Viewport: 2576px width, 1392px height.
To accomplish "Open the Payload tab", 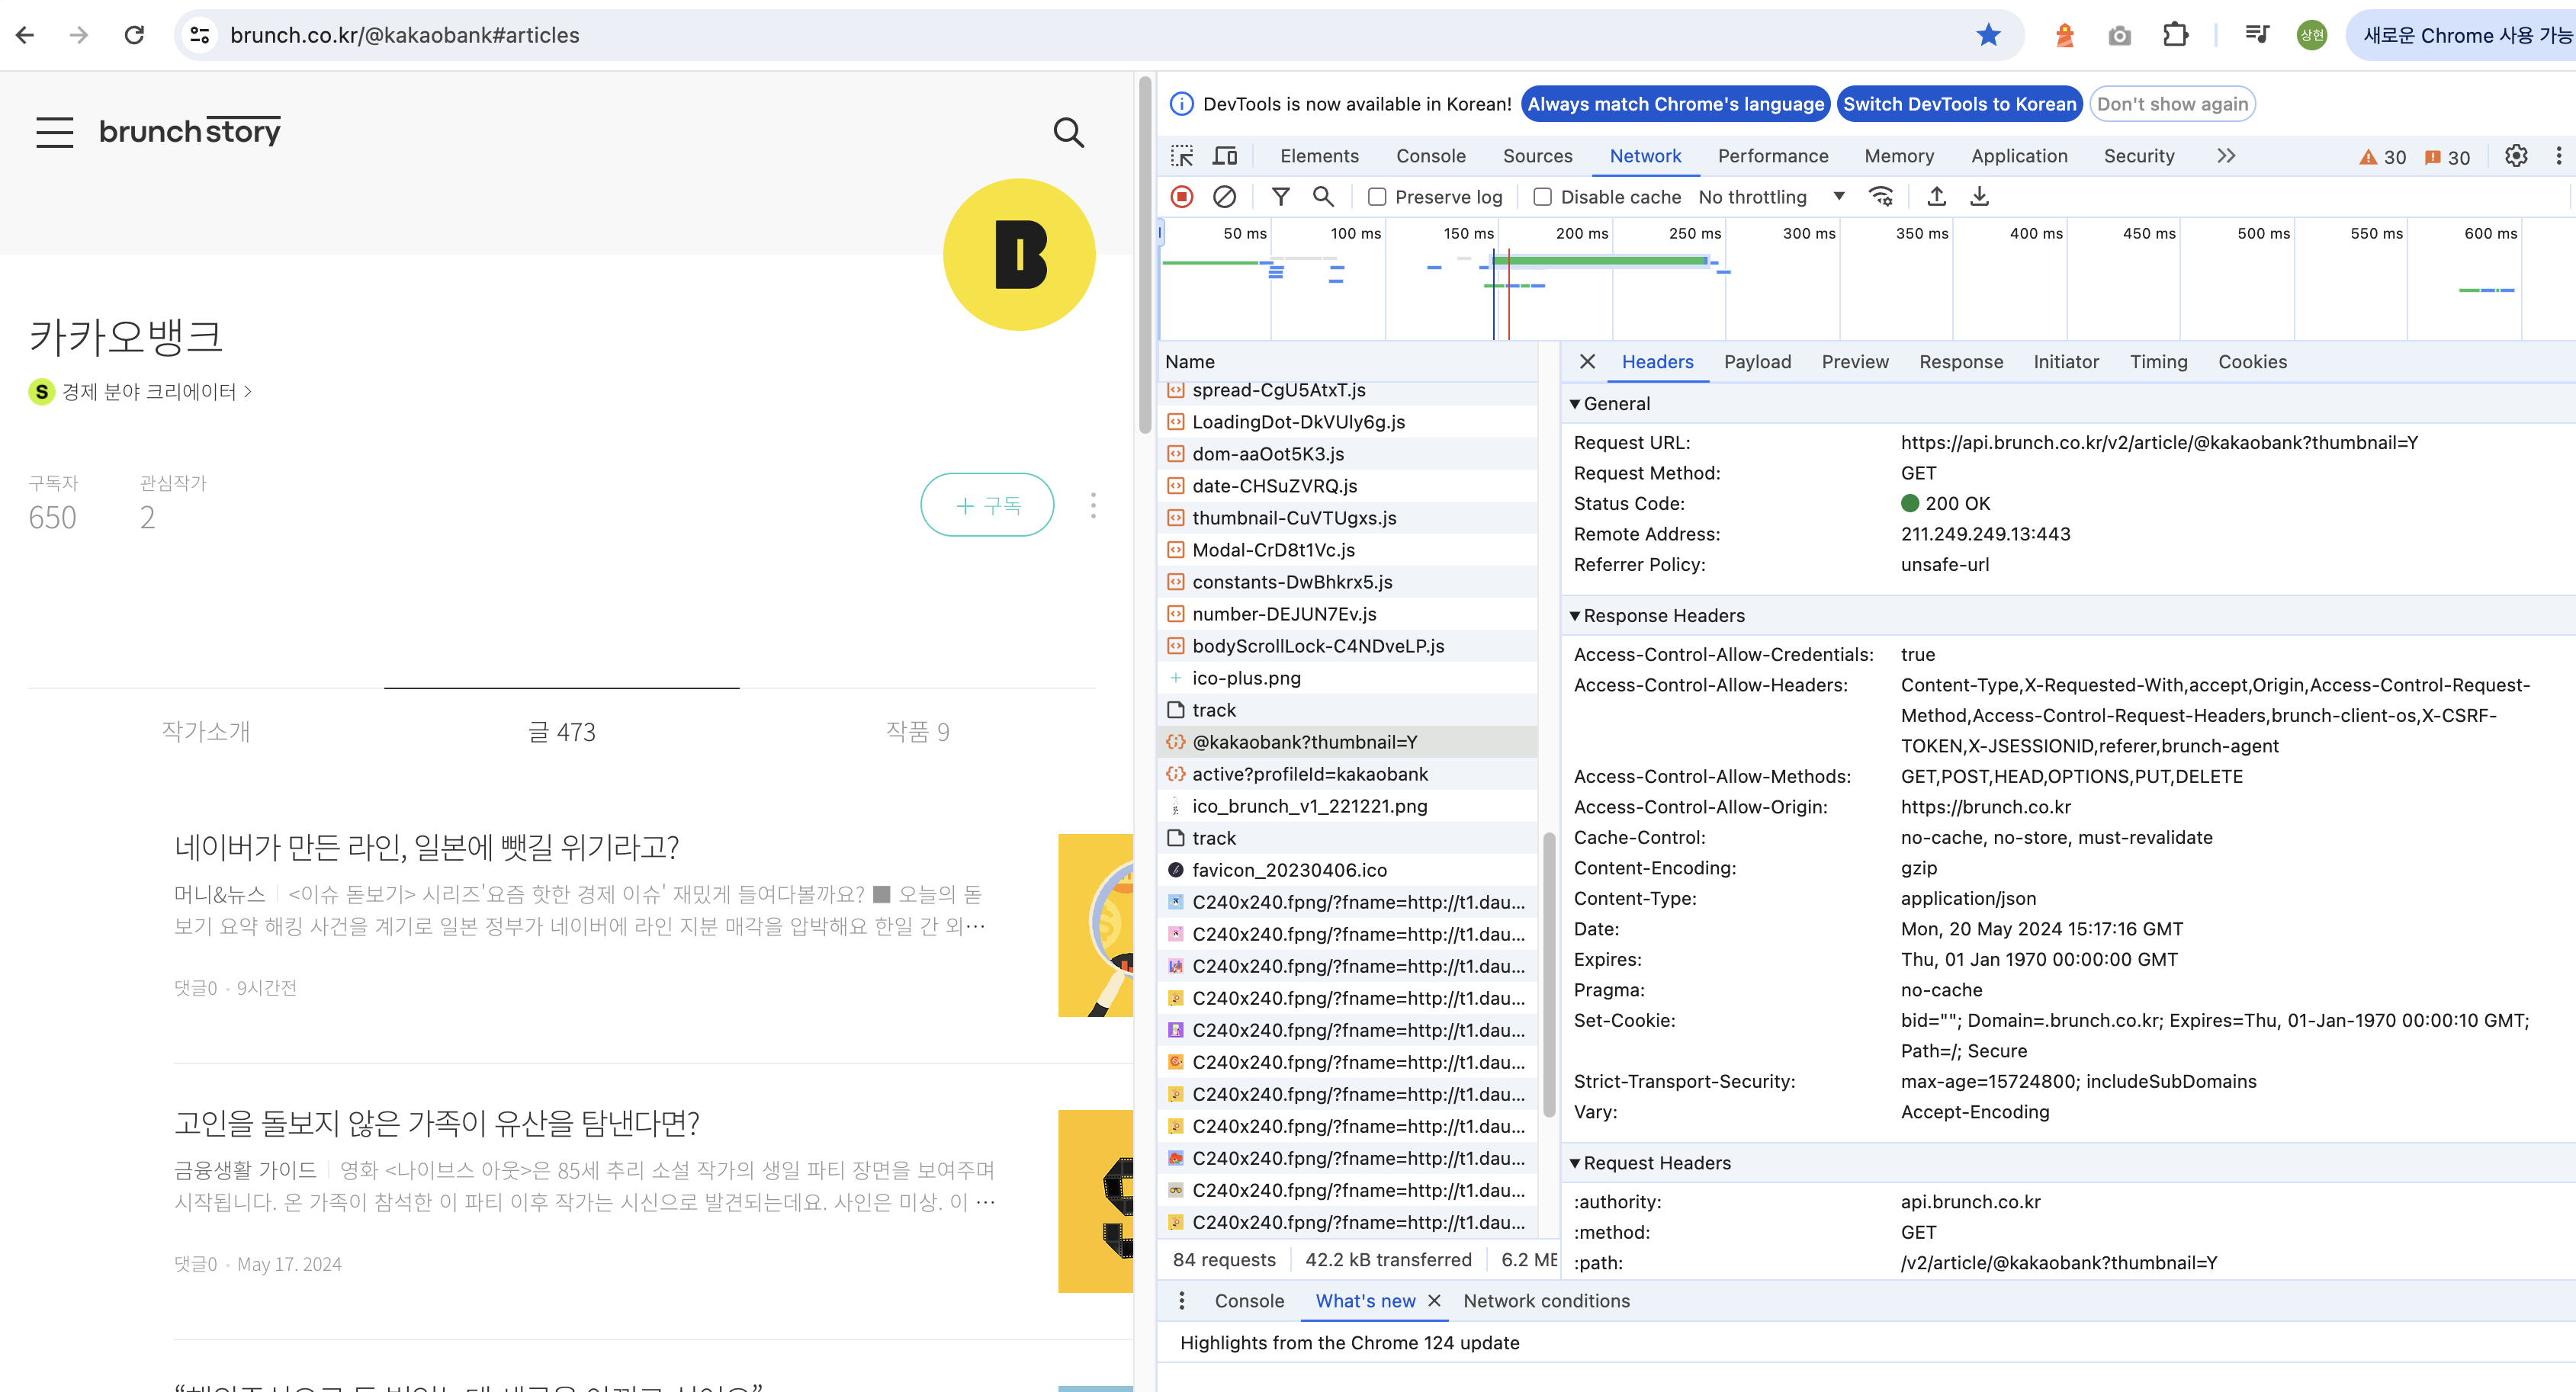I will 1757,362.
